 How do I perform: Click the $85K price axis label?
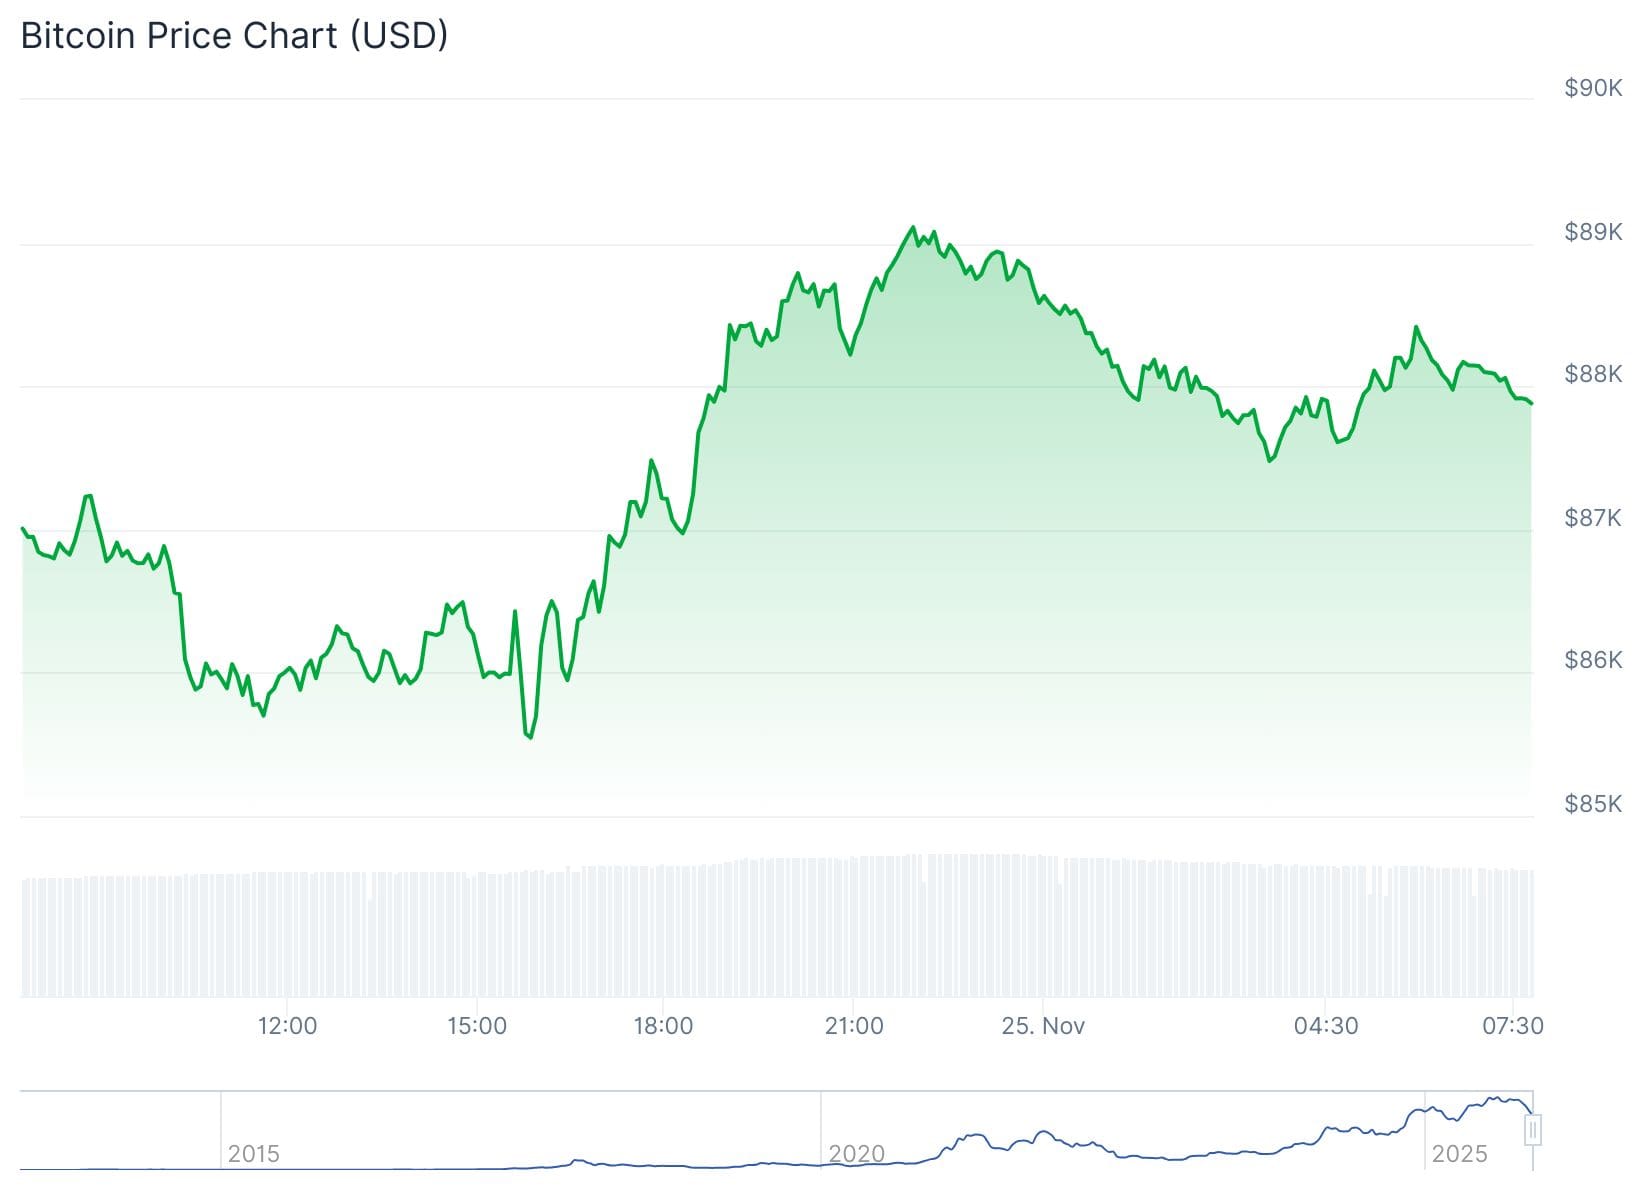pos(1593,804)
